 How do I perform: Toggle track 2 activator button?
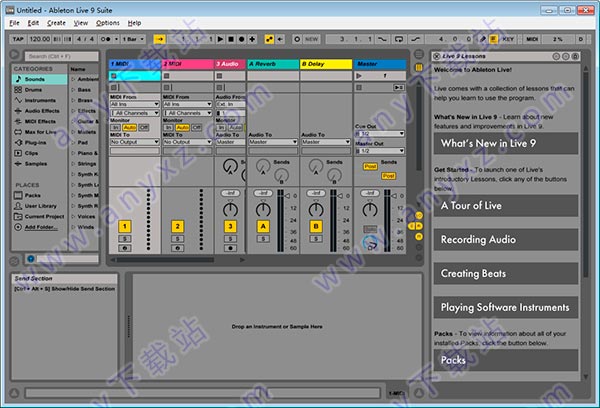tap(178, 226)
